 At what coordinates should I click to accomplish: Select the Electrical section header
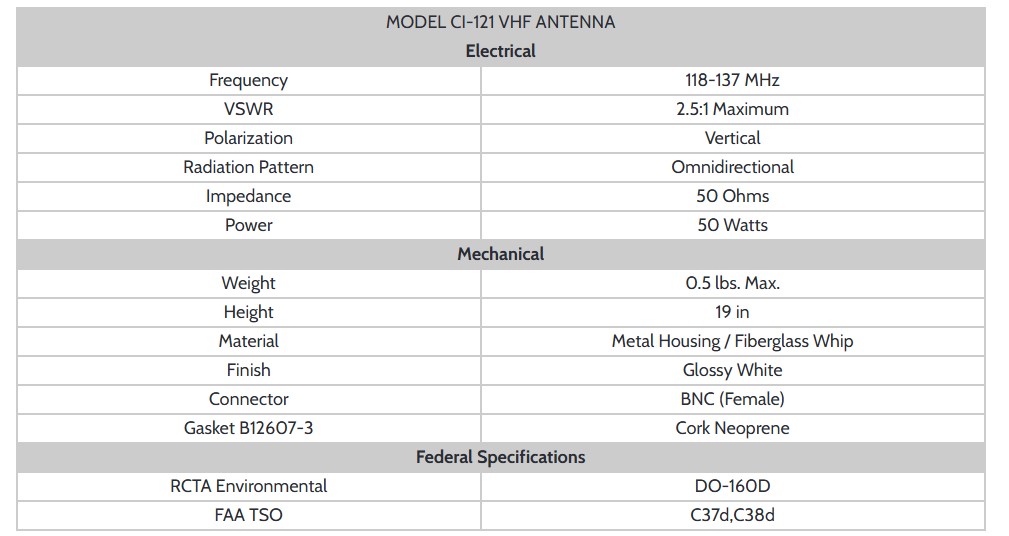500,51
